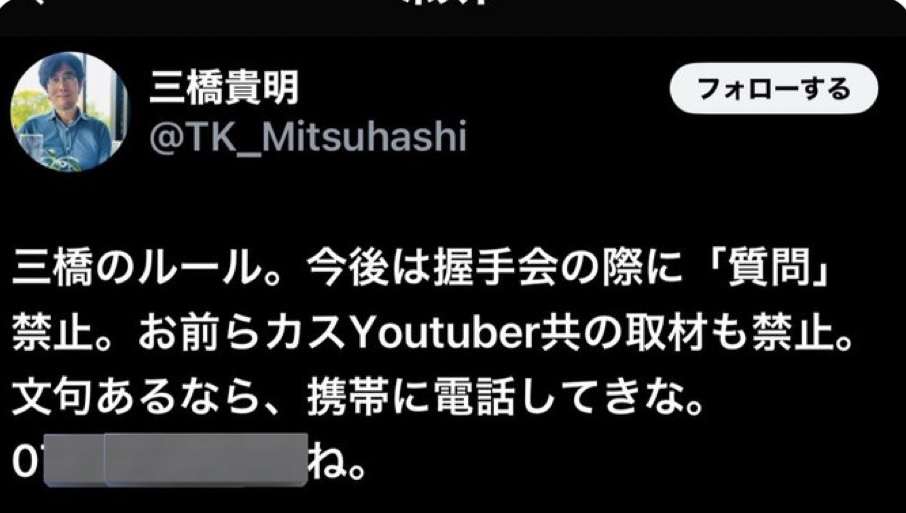906x513 pixels.
Task: Open the @TK_Mitsuhashi handle link
Action: [x=307, y=137]
